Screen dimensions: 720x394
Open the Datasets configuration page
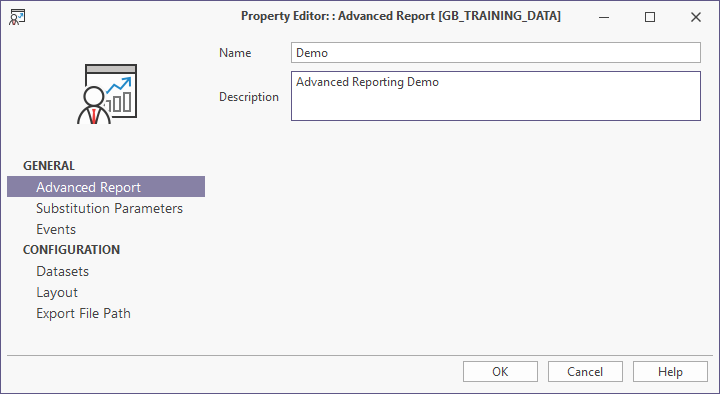[x=62, y=271]
